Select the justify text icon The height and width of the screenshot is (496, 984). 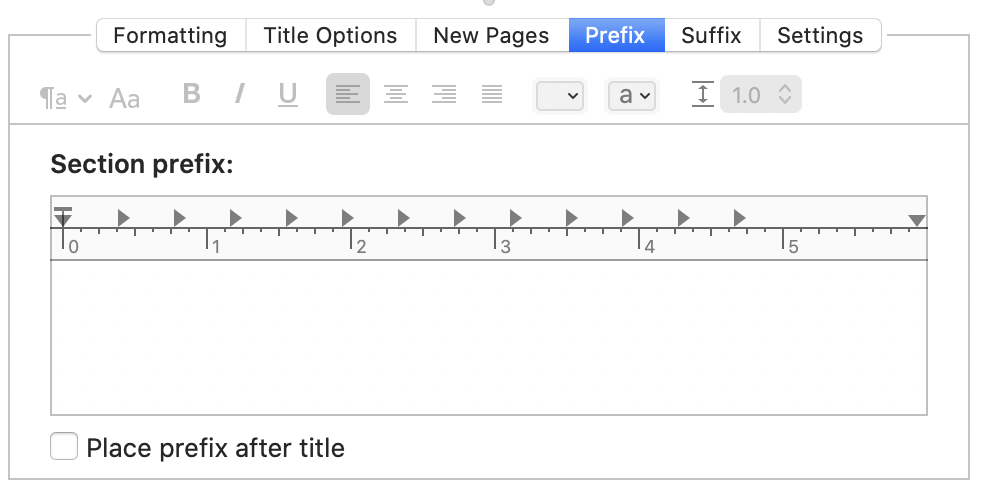[x=492, y=95]
